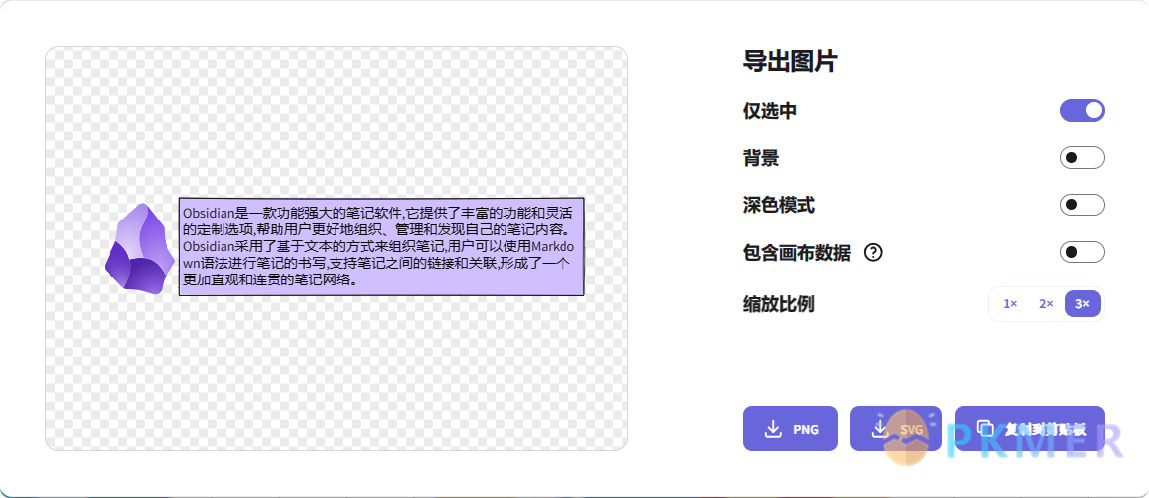Enable the 背景 (background) toggle
1149x498 pixels.
pyautogui.click(x=1082, y=157)
